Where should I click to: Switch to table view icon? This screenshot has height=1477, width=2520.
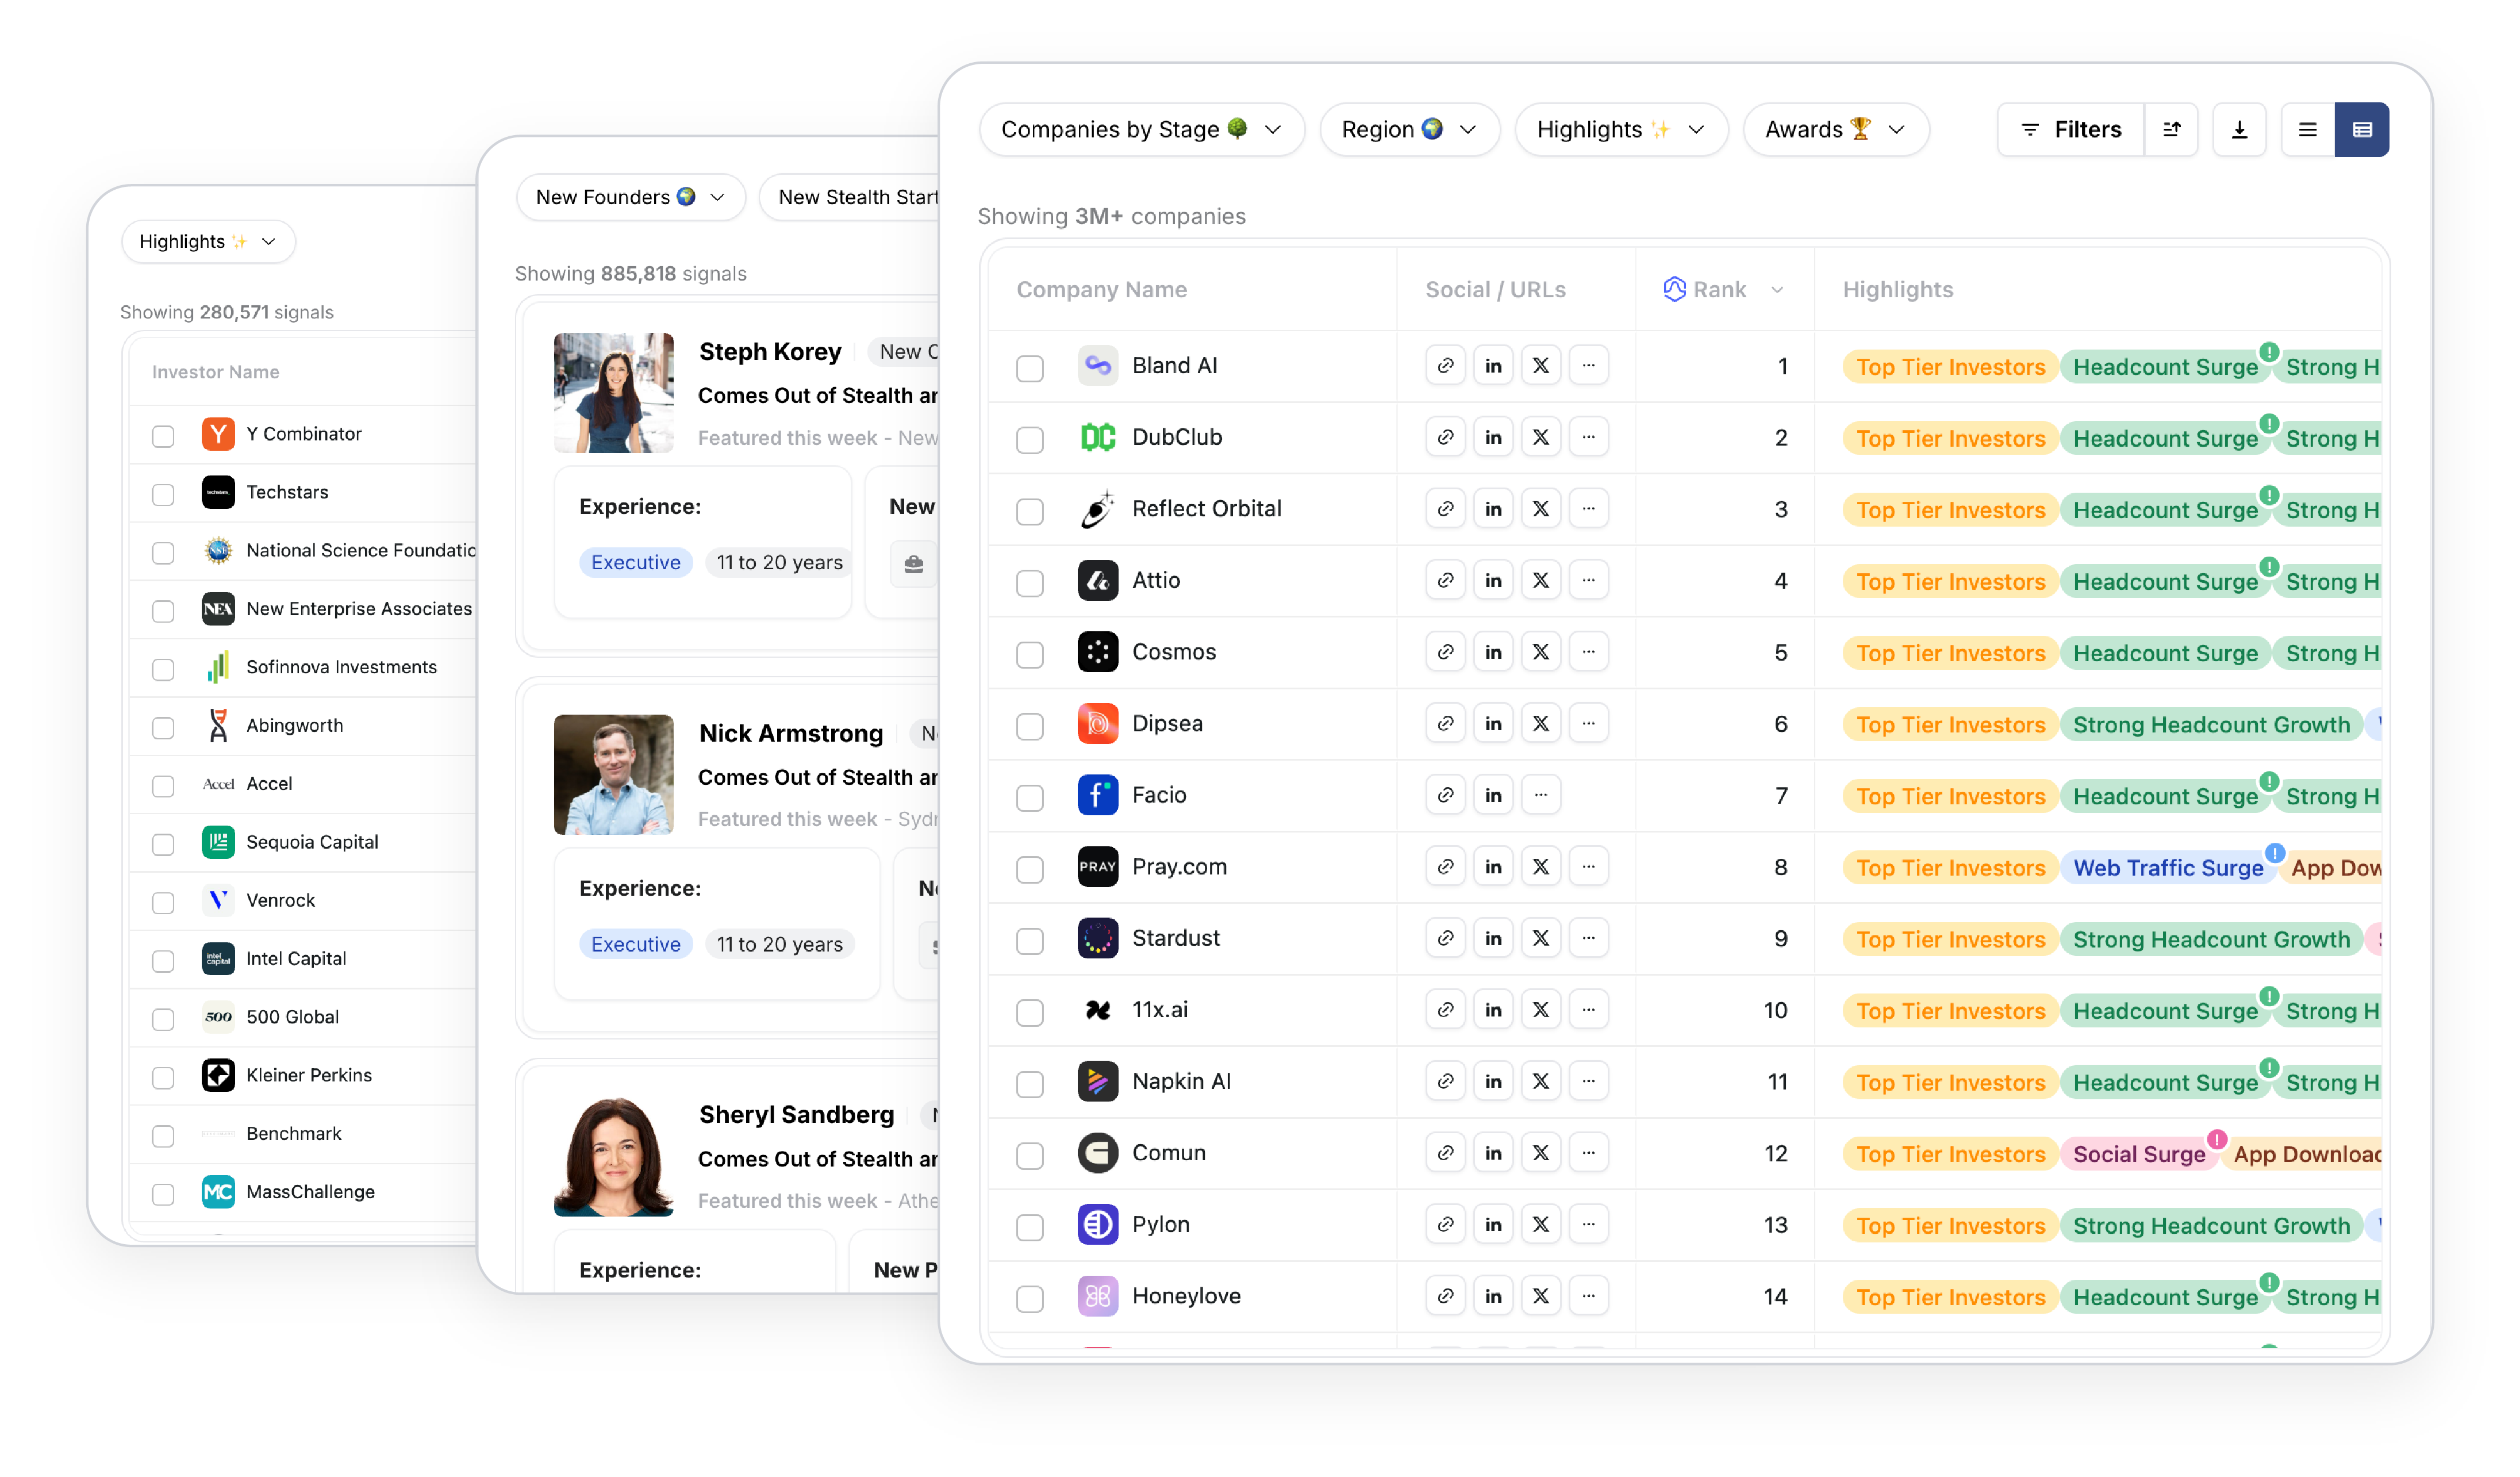pos(2362,129)
